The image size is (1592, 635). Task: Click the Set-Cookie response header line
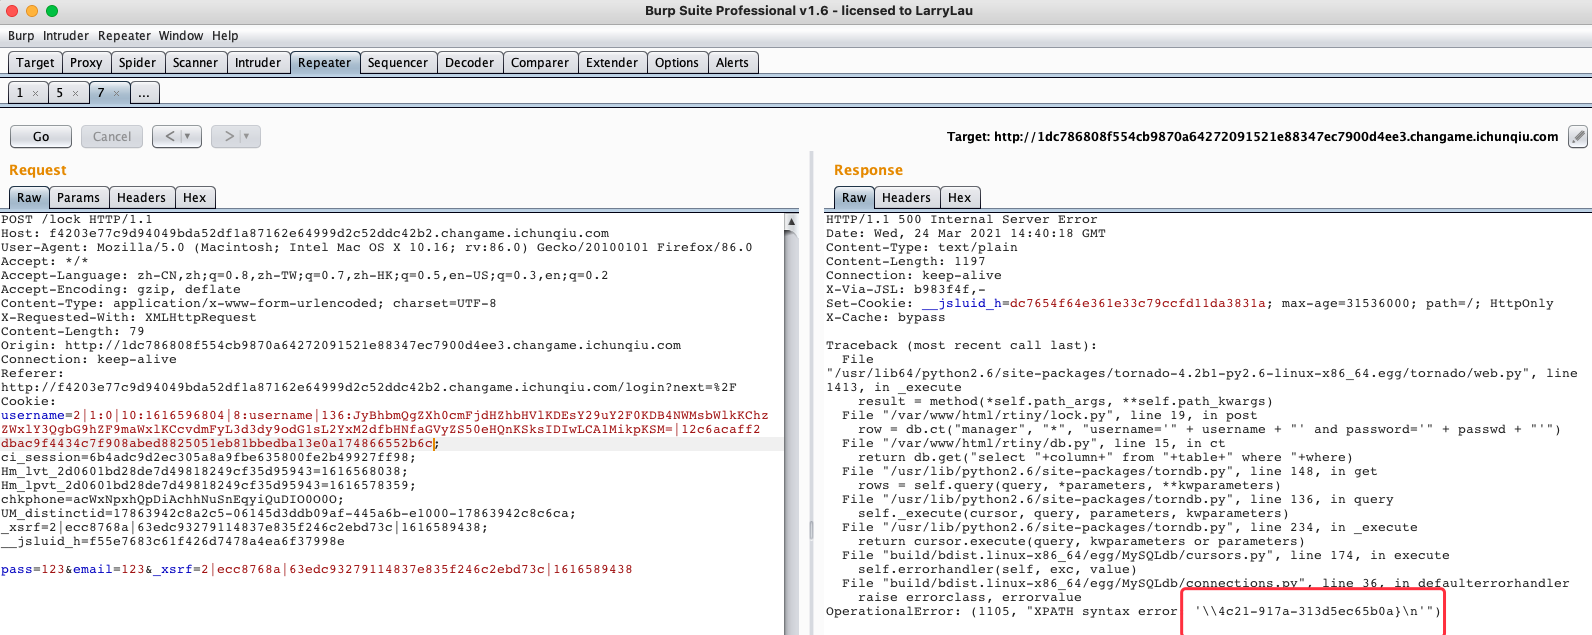[x=1190, y=303]
